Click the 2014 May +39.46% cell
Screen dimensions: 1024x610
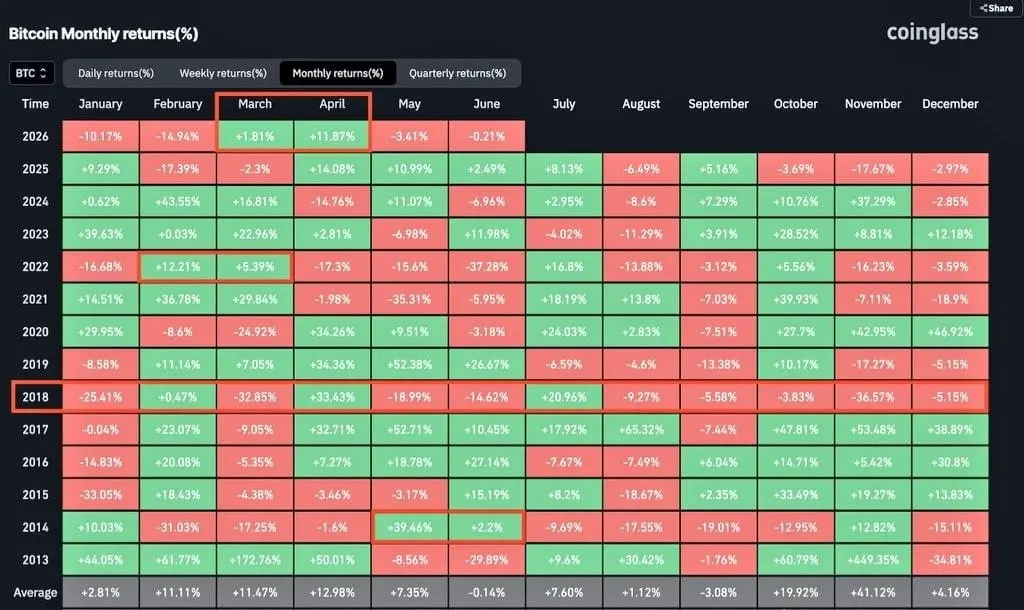pyautogui.click(x=409, y=527)
